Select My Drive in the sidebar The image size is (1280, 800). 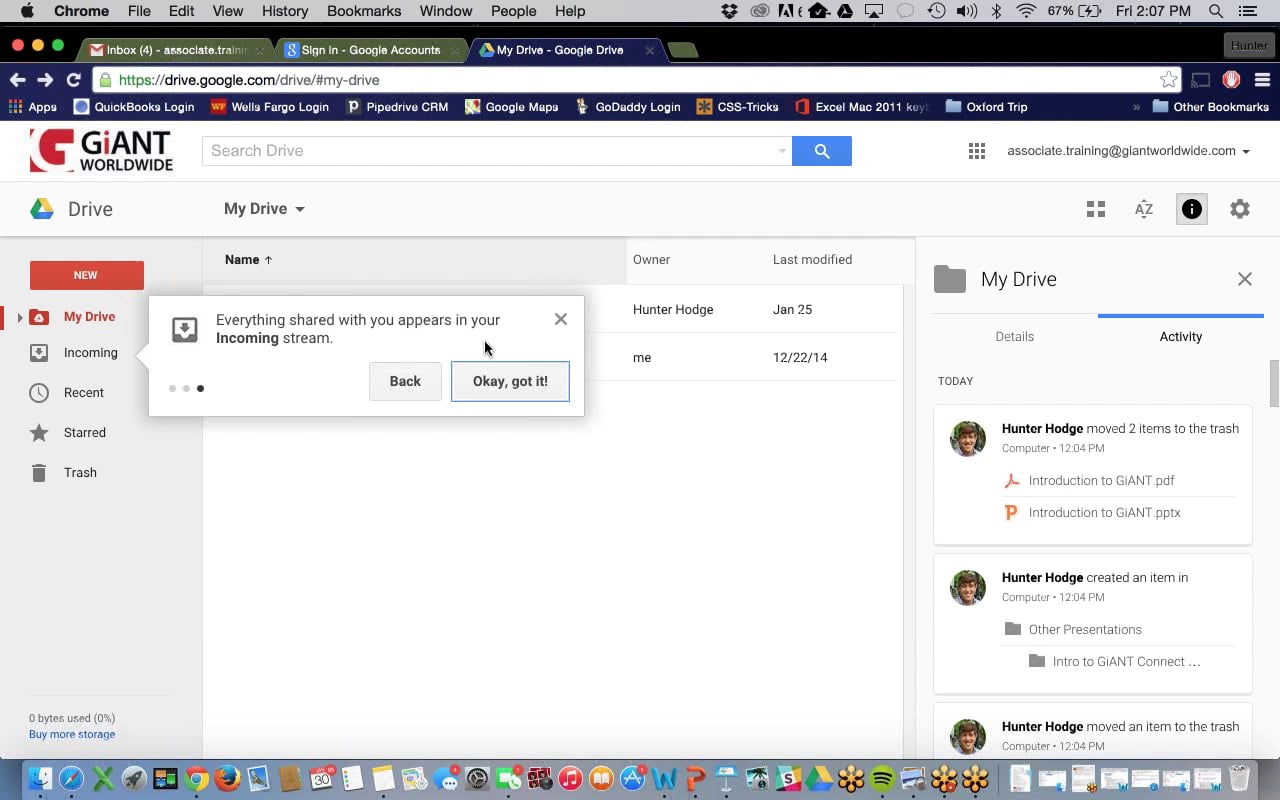(89, 317)
